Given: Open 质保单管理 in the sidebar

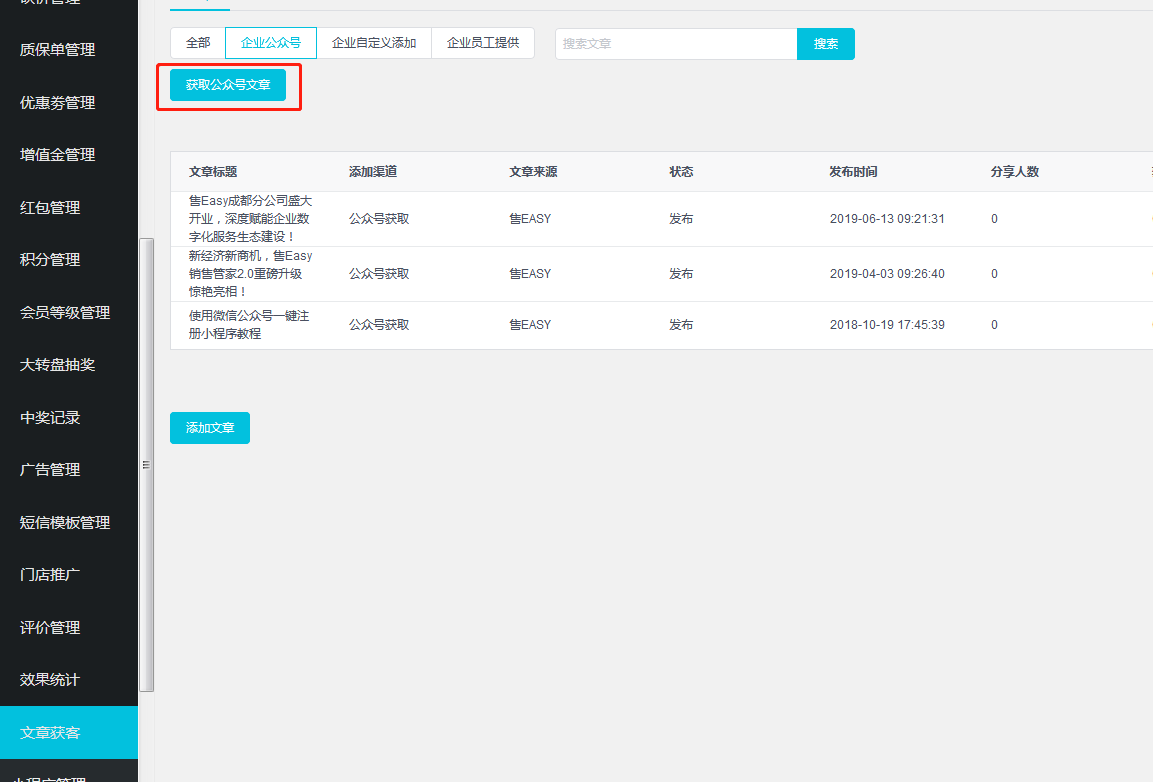Looking at the screenshot, I should (58, 50).
